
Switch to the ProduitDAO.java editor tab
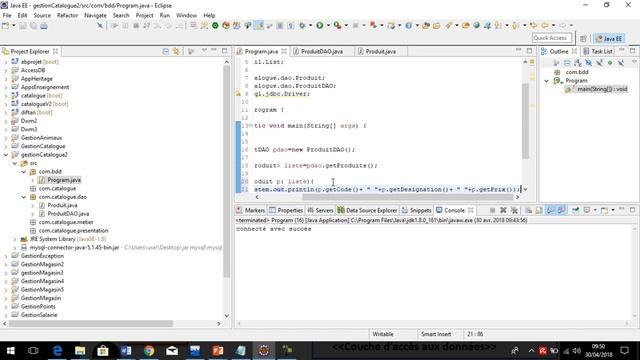[x=322, y=51]
